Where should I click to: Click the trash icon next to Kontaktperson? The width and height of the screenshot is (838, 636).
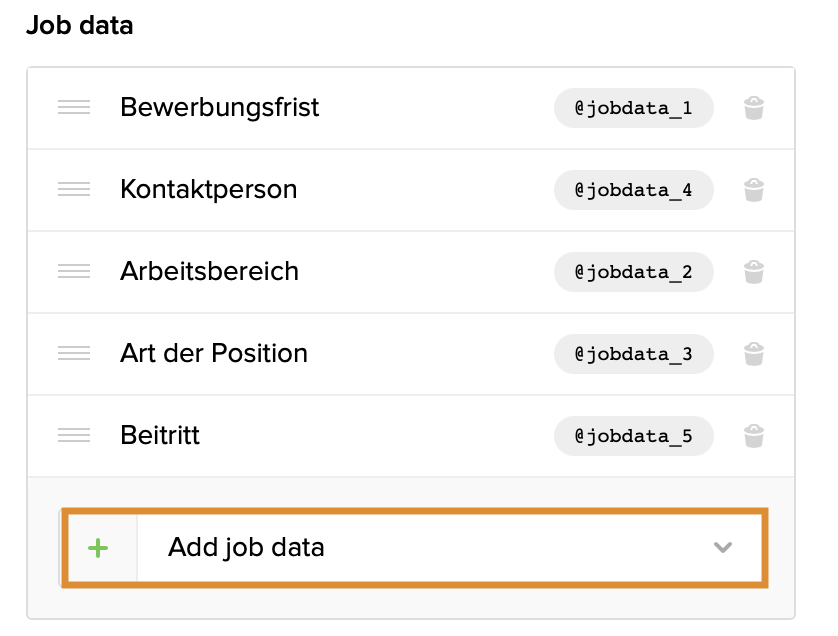(754, 190)
